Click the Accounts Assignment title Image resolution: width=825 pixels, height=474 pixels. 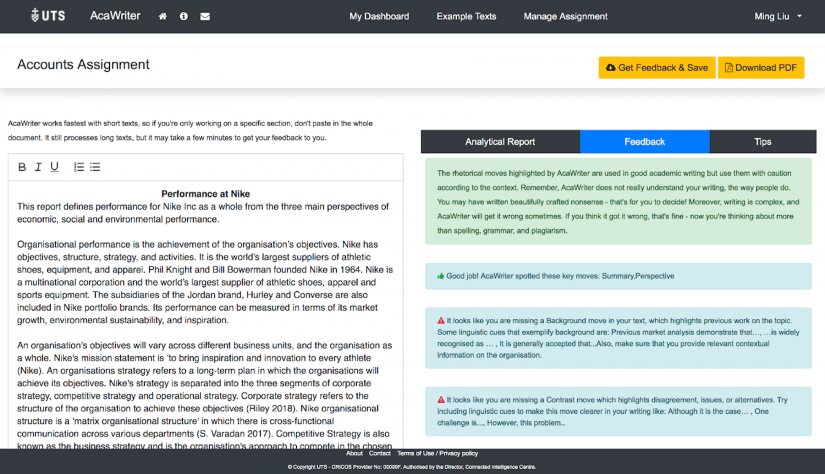click(x=83, y=64)
